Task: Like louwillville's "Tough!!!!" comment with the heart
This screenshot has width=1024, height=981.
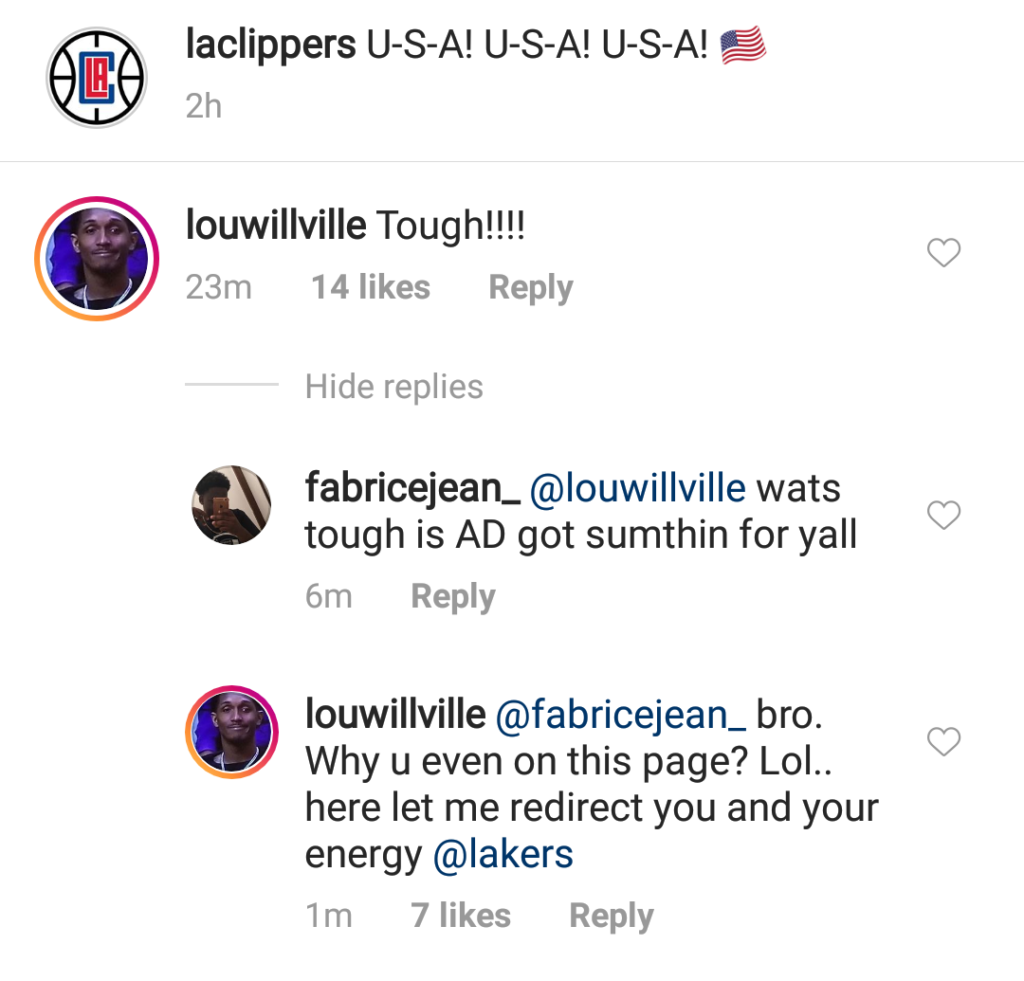Action: click(944, 253)
